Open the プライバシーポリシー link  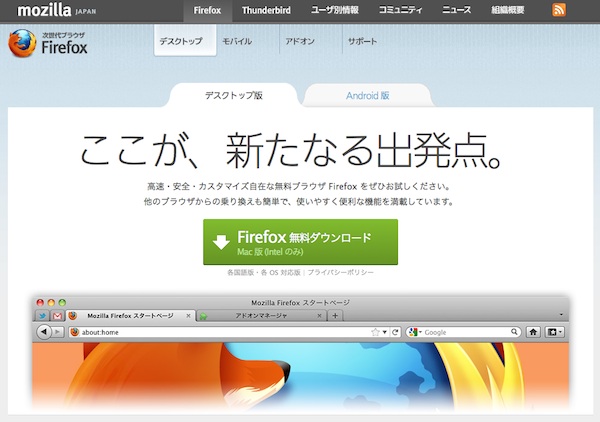pos(341,272)
